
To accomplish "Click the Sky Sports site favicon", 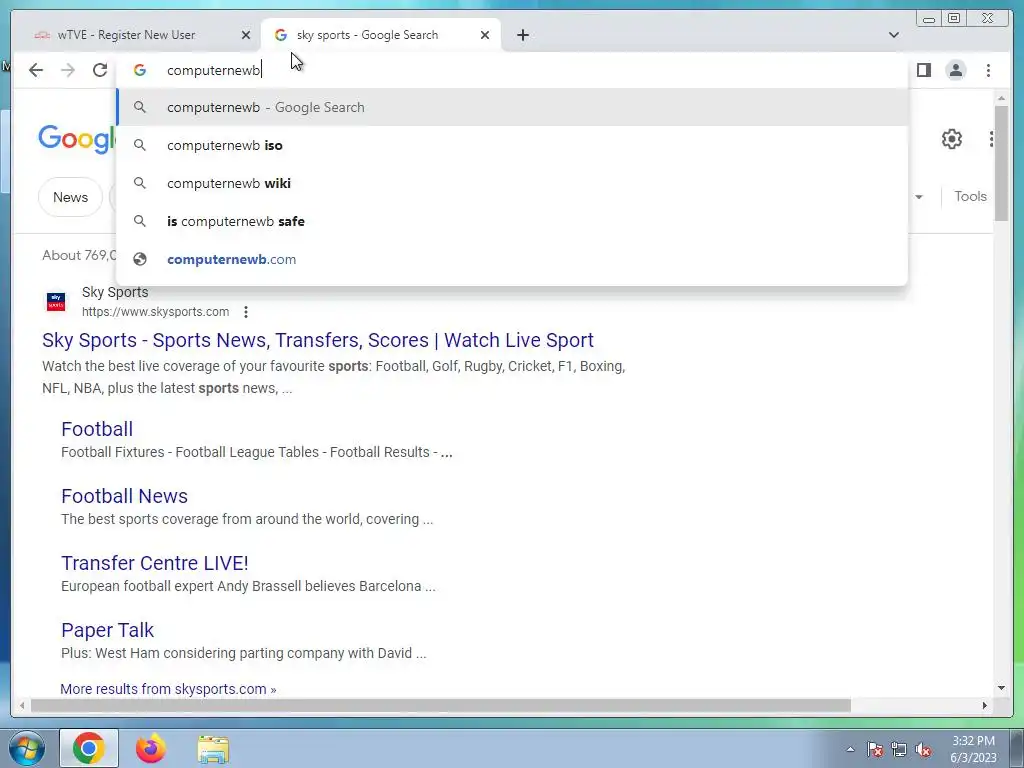I will tap(56, 302).
